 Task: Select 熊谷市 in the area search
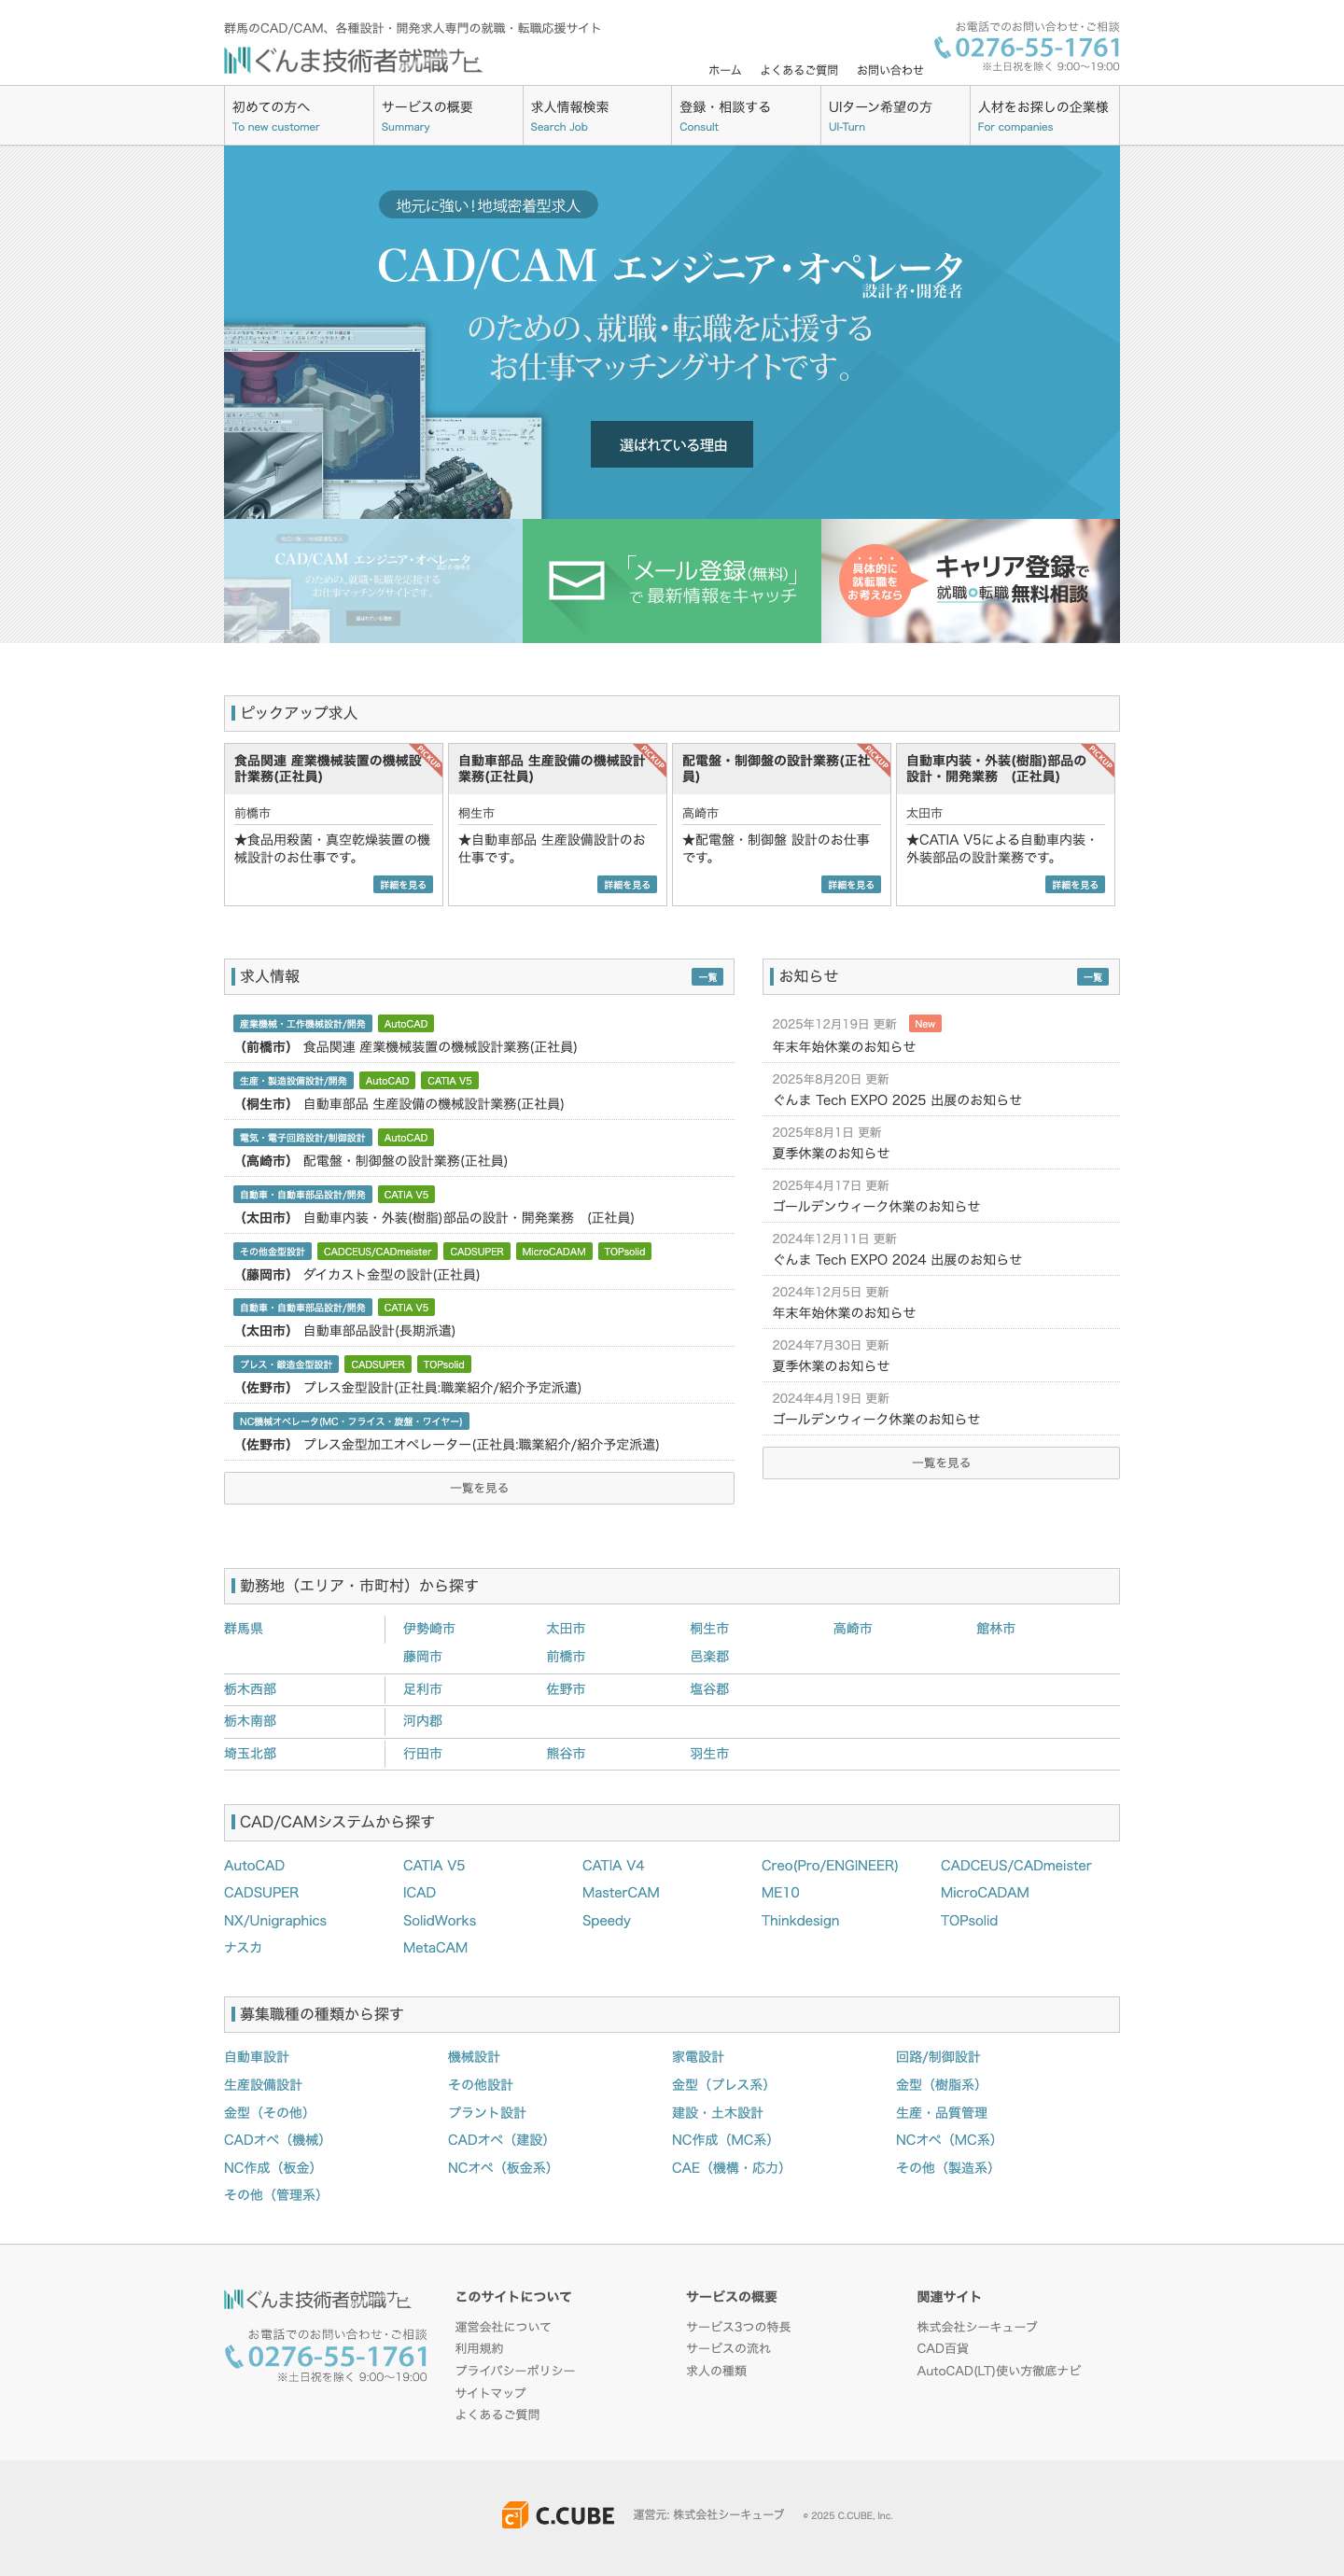coord(566,1754)
